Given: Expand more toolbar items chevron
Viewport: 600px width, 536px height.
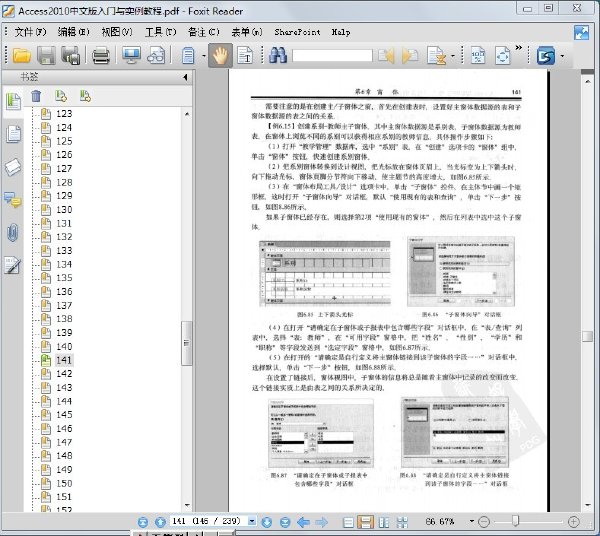Looking at the screenshot, I should [x=518, y=47].
